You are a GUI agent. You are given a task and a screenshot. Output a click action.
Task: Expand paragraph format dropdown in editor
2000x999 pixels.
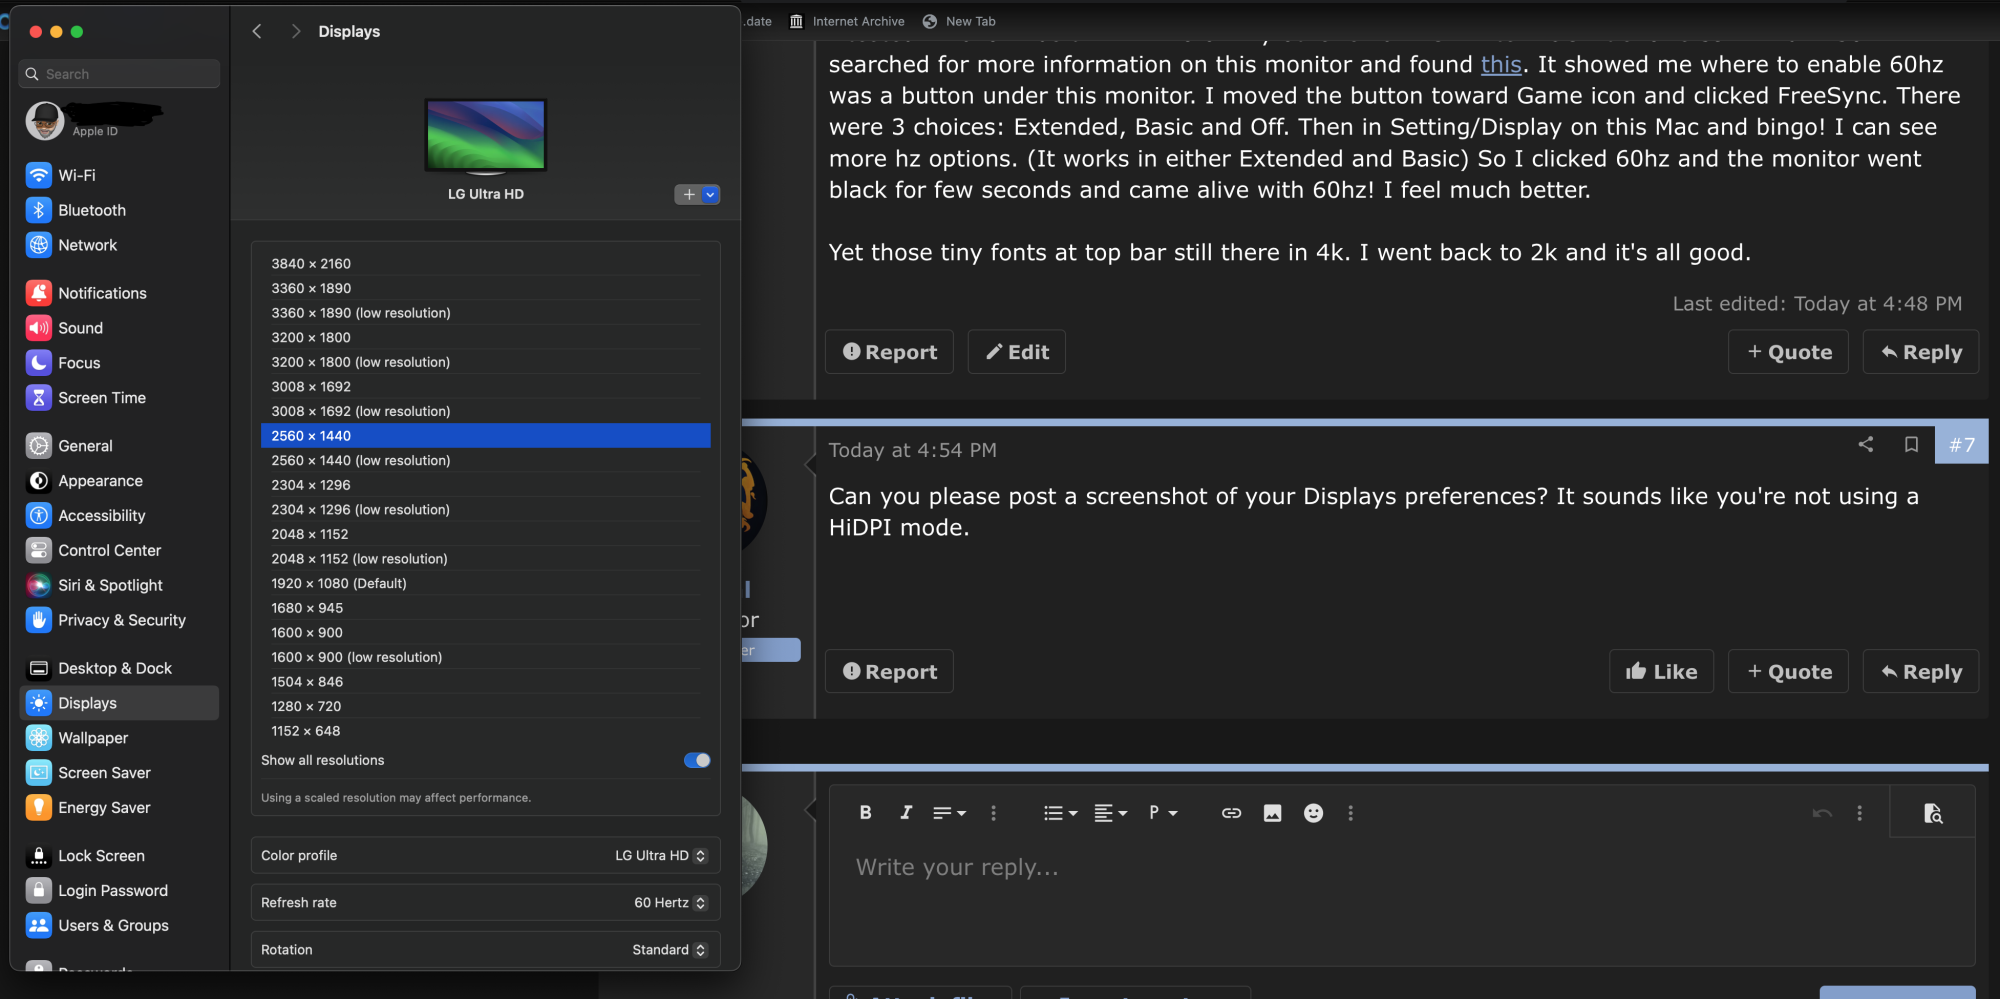click(1163, 813)
